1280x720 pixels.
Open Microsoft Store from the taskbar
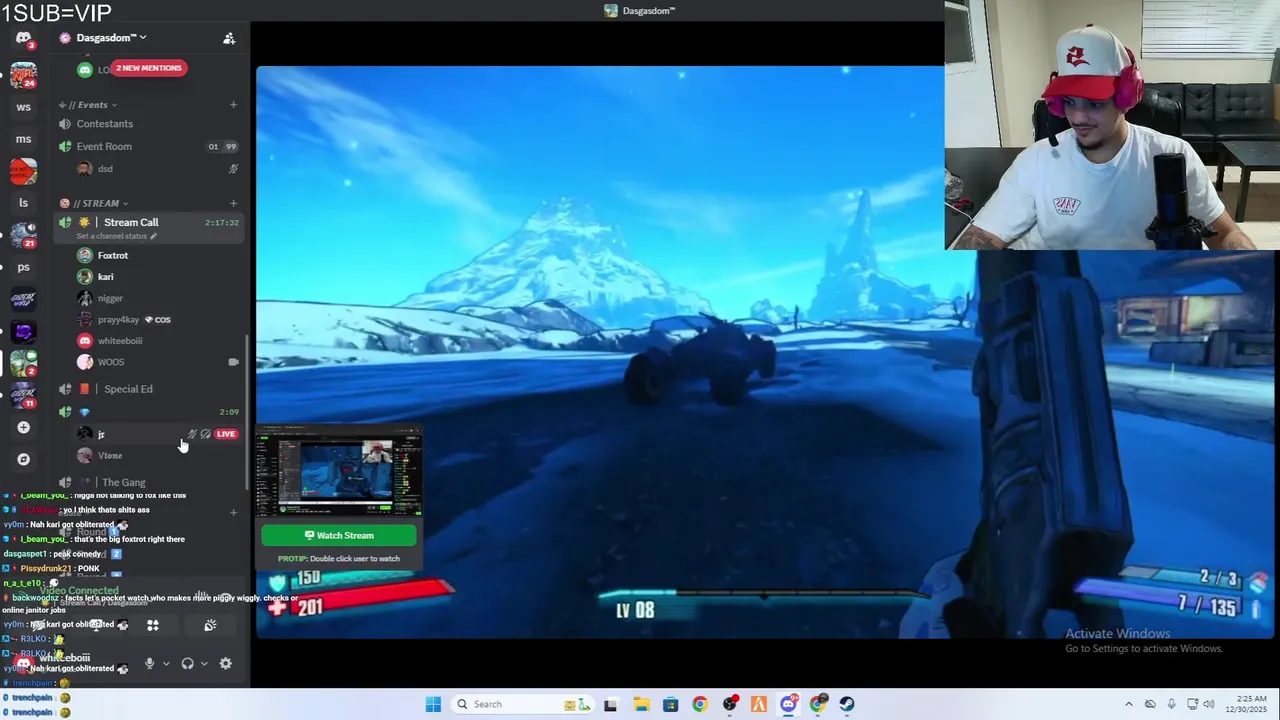(x=670, y=704)
